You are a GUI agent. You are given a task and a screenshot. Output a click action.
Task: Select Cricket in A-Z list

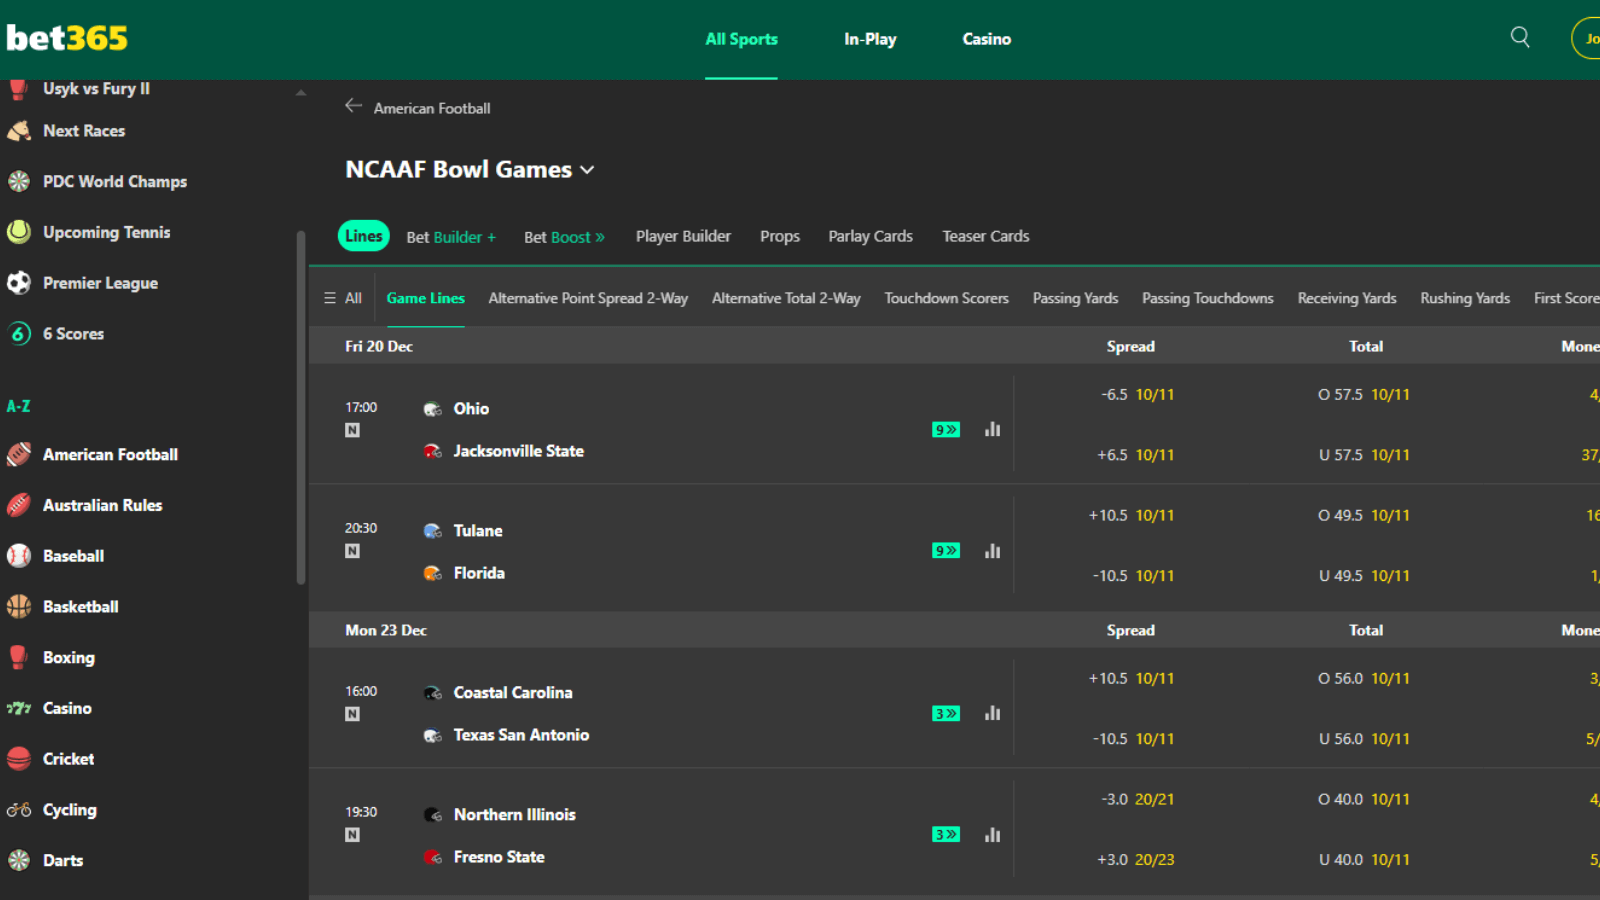tap(68, 759)
